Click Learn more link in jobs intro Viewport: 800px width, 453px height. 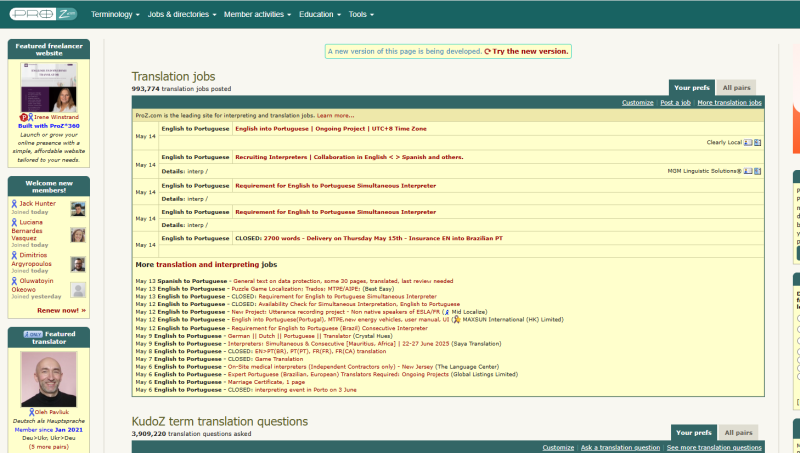(335, 116)
